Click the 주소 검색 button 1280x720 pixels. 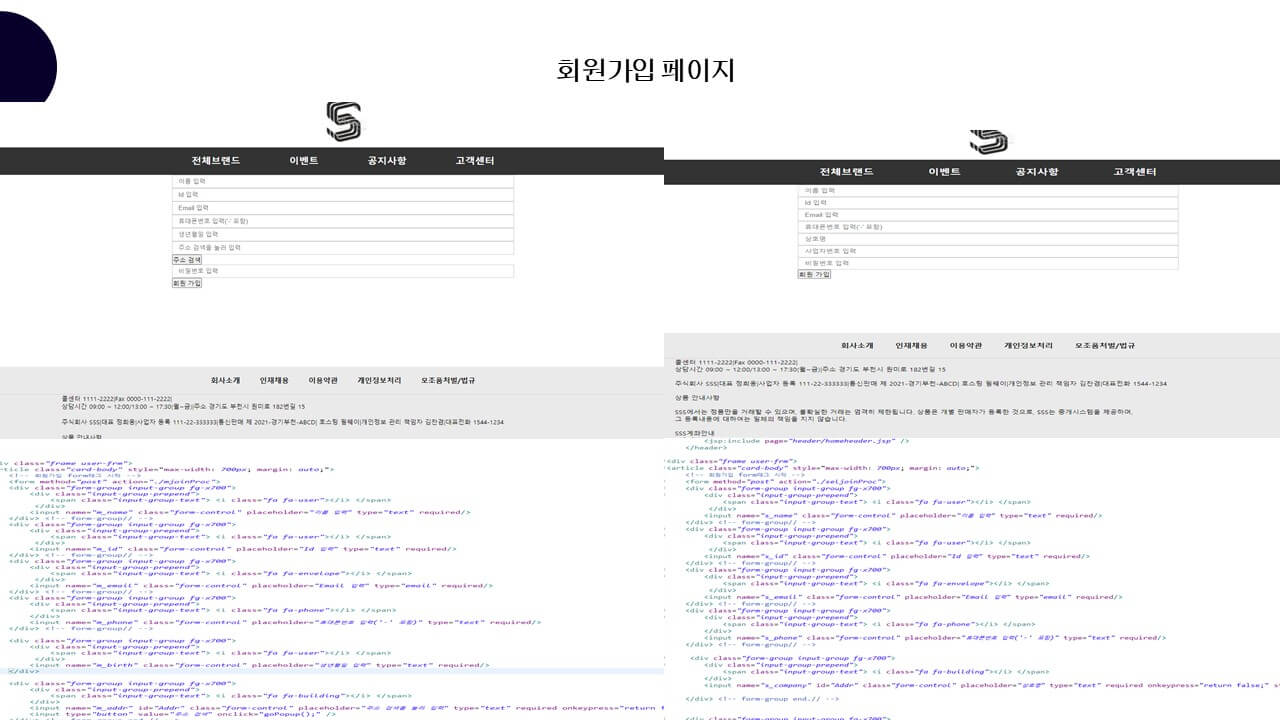[187, 259]
